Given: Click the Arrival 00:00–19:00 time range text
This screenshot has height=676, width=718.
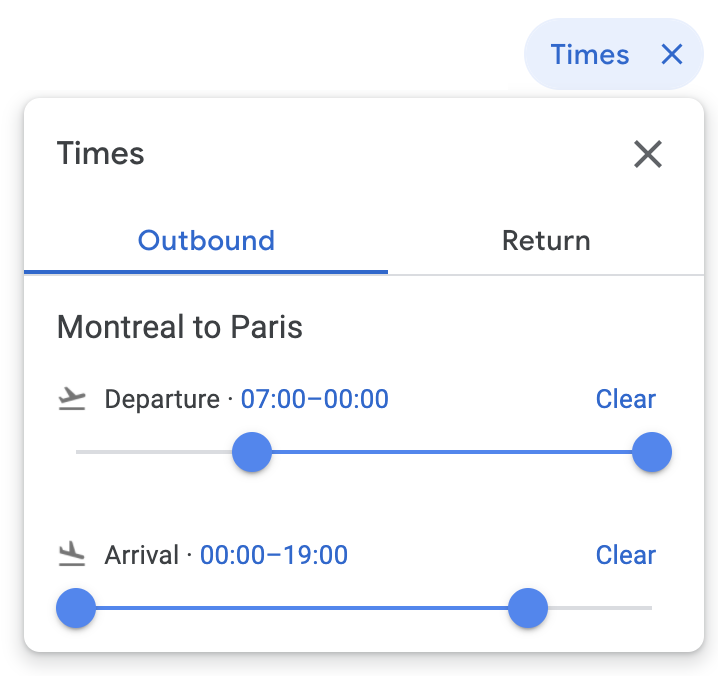Looking at the screenshot, I should point(274,555).
